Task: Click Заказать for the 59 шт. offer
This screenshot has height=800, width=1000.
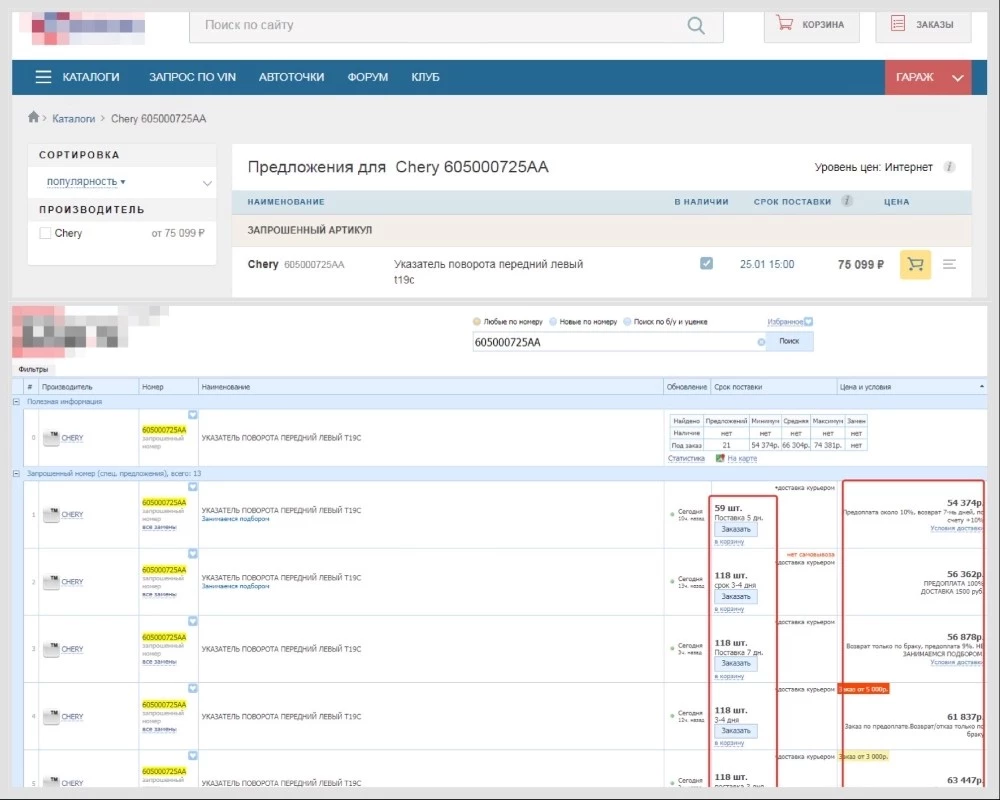Action: 735,529
